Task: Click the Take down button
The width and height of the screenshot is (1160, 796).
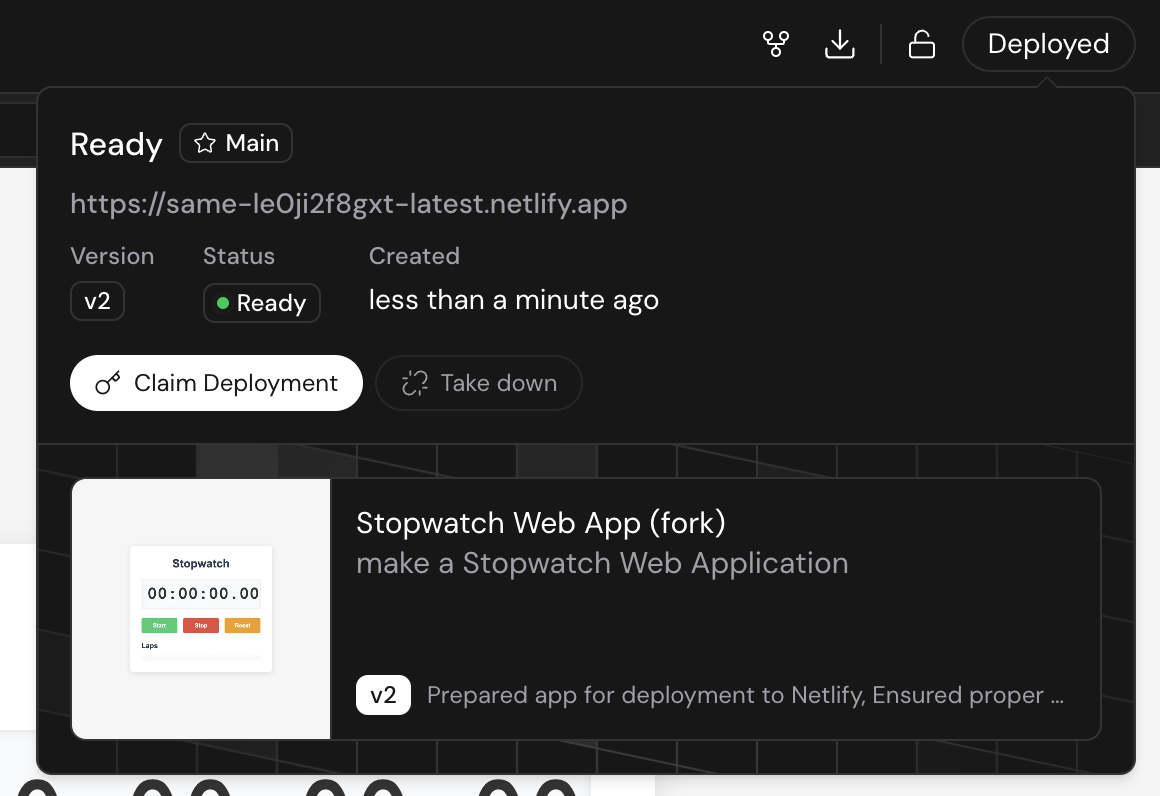Action: 479,383
